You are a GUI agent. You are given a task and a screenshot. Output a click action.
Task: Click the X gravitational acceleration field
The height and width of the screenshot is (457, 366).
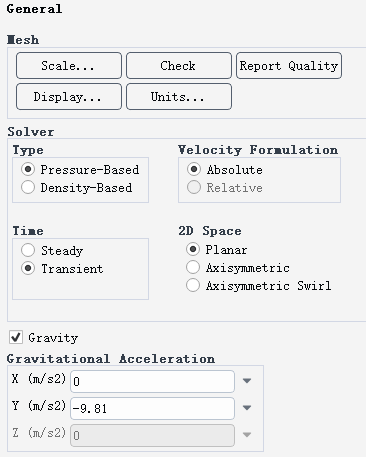coord(152,381)
